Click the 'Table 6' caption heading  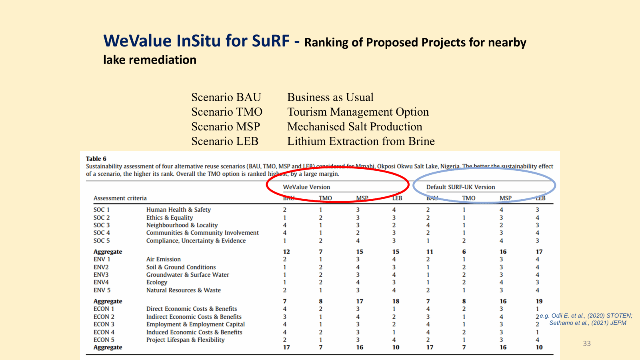[96, 158]
